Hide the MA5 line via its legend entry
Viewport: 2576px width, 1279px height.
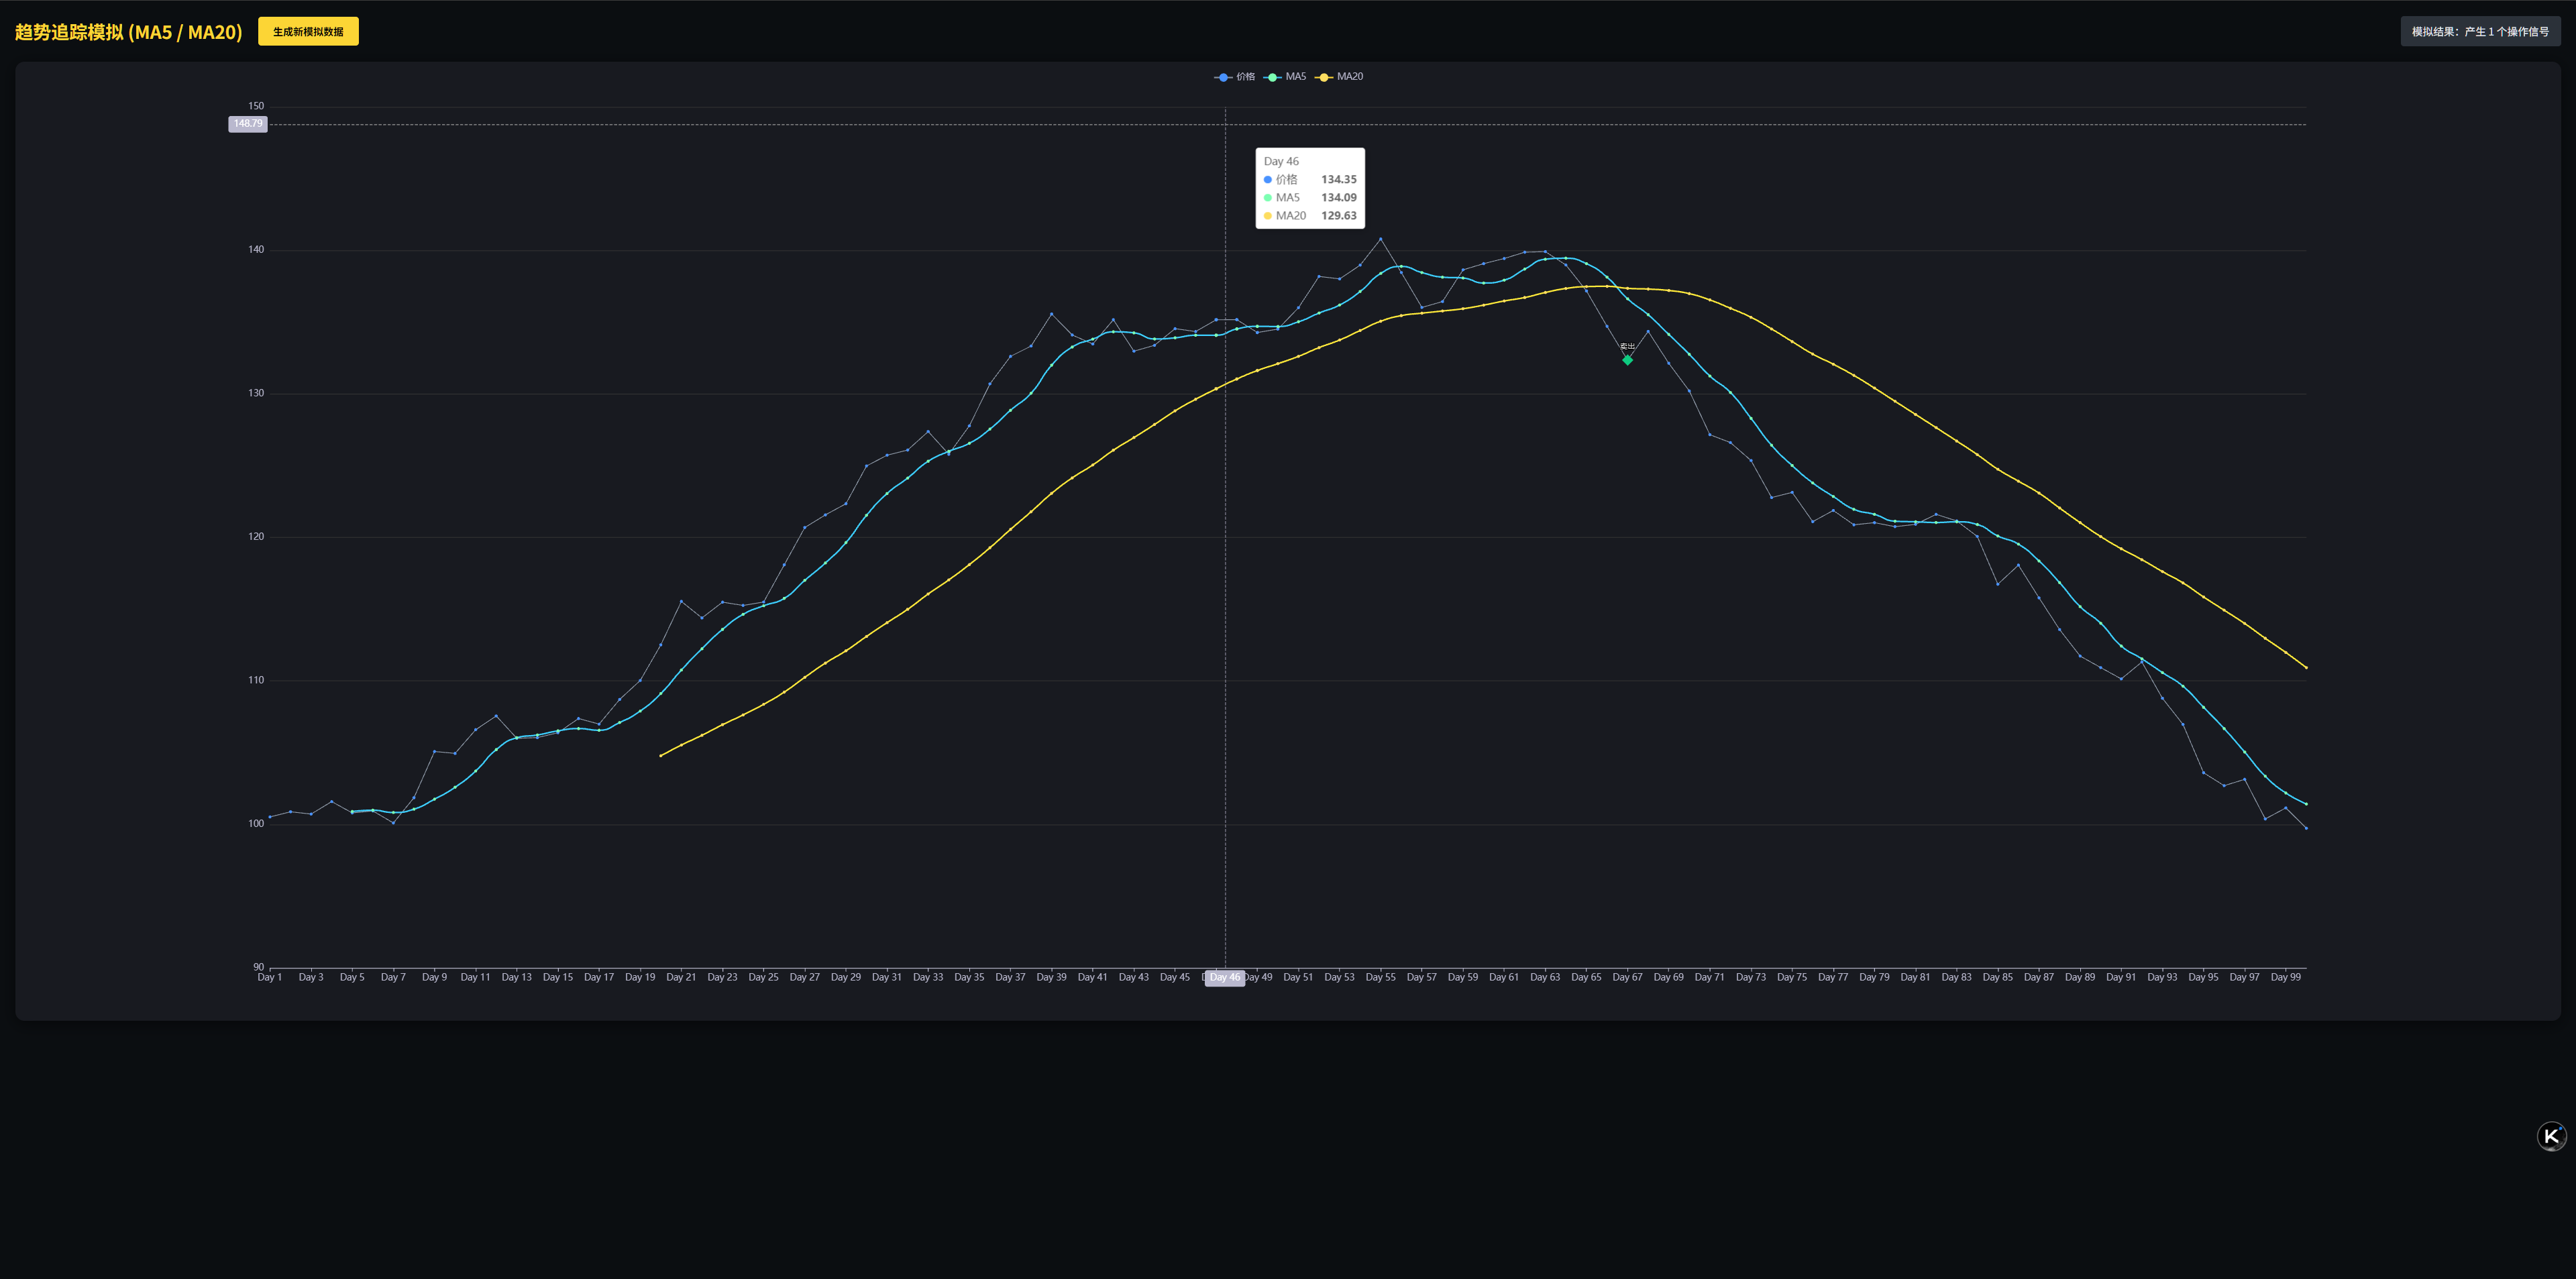(x=1295, y=77)
